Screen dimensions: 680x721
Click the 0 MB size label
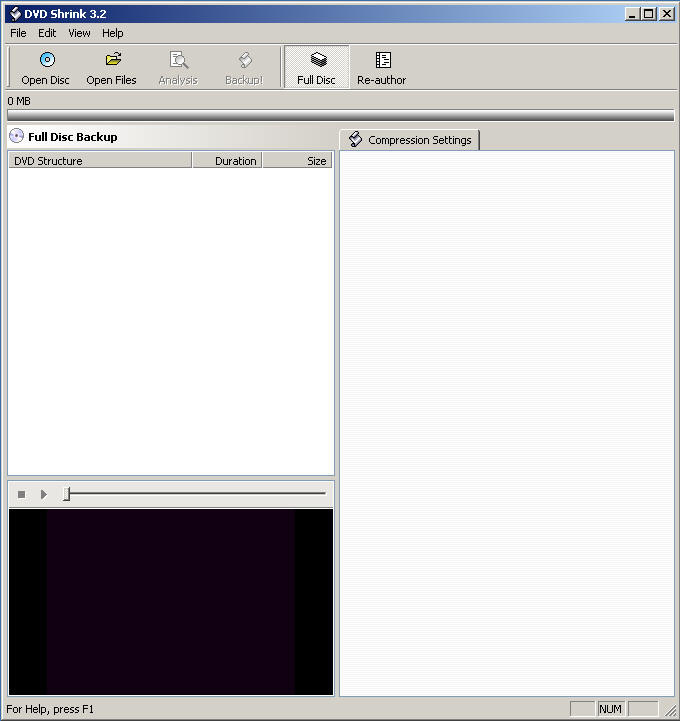(x=19, y=101)
